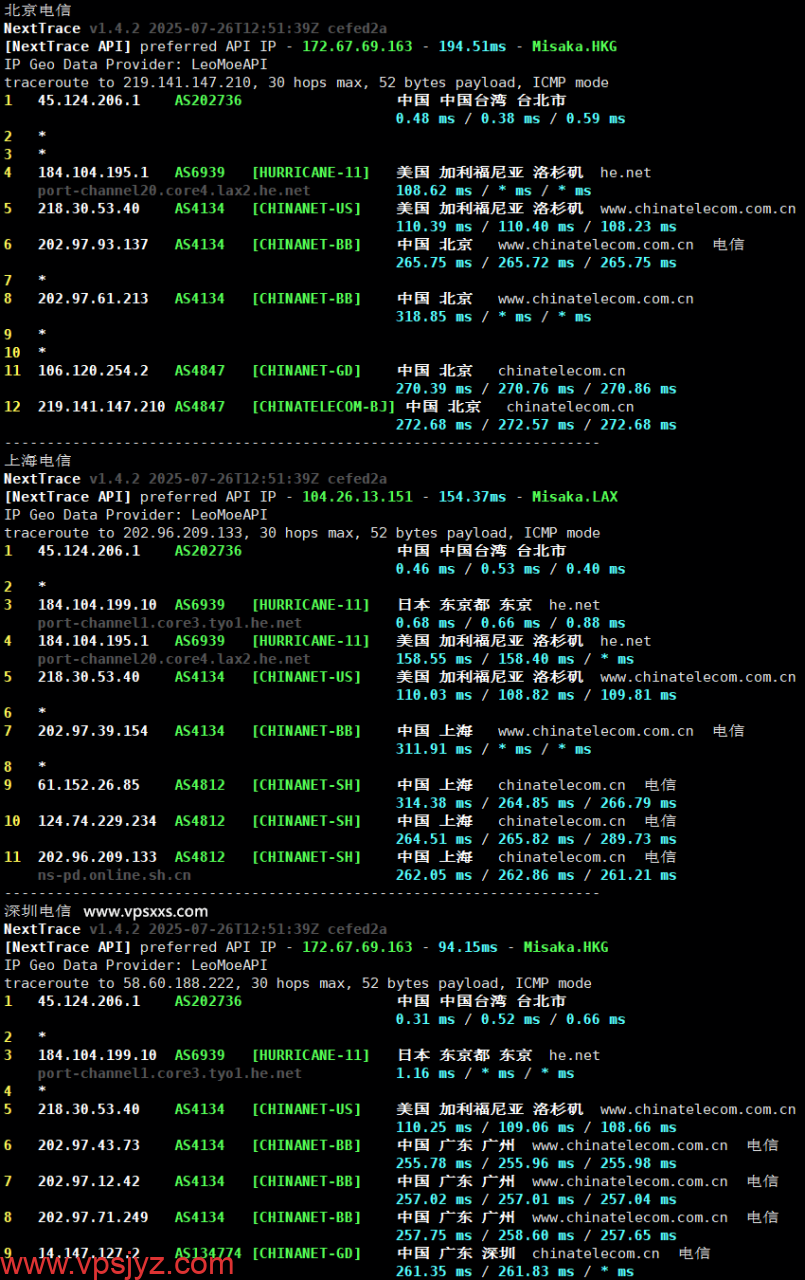Click the 深圳电信 heading text

coord(38,911)
